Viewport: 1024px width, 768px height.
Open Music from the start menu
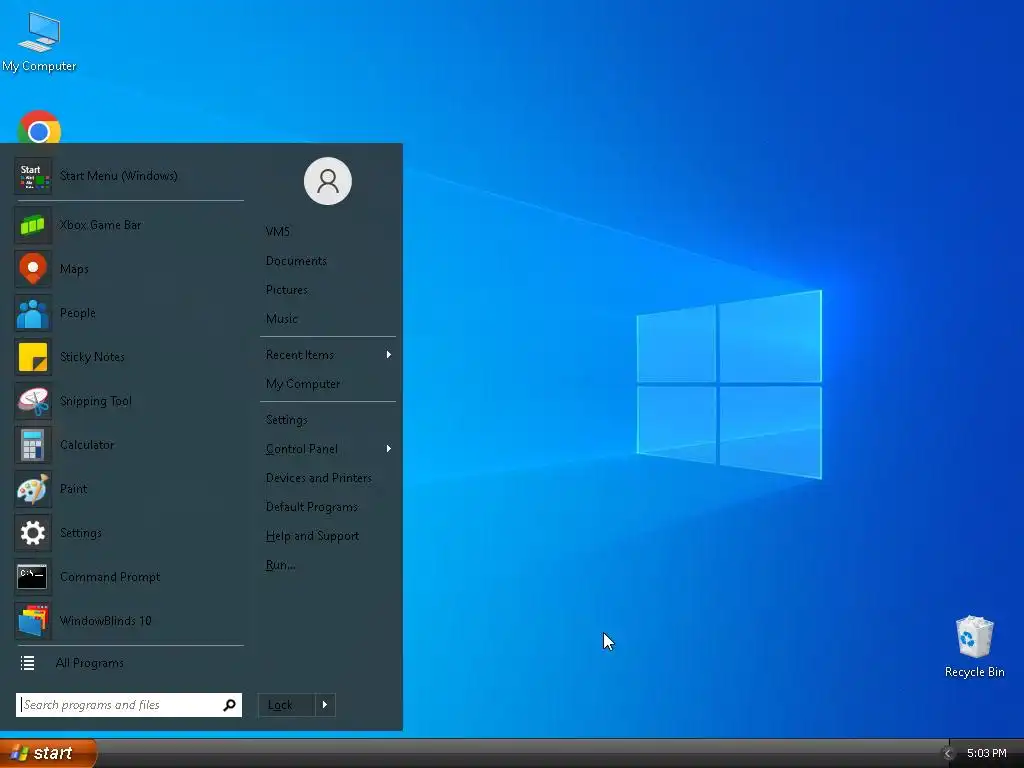[x=281, y=319]
